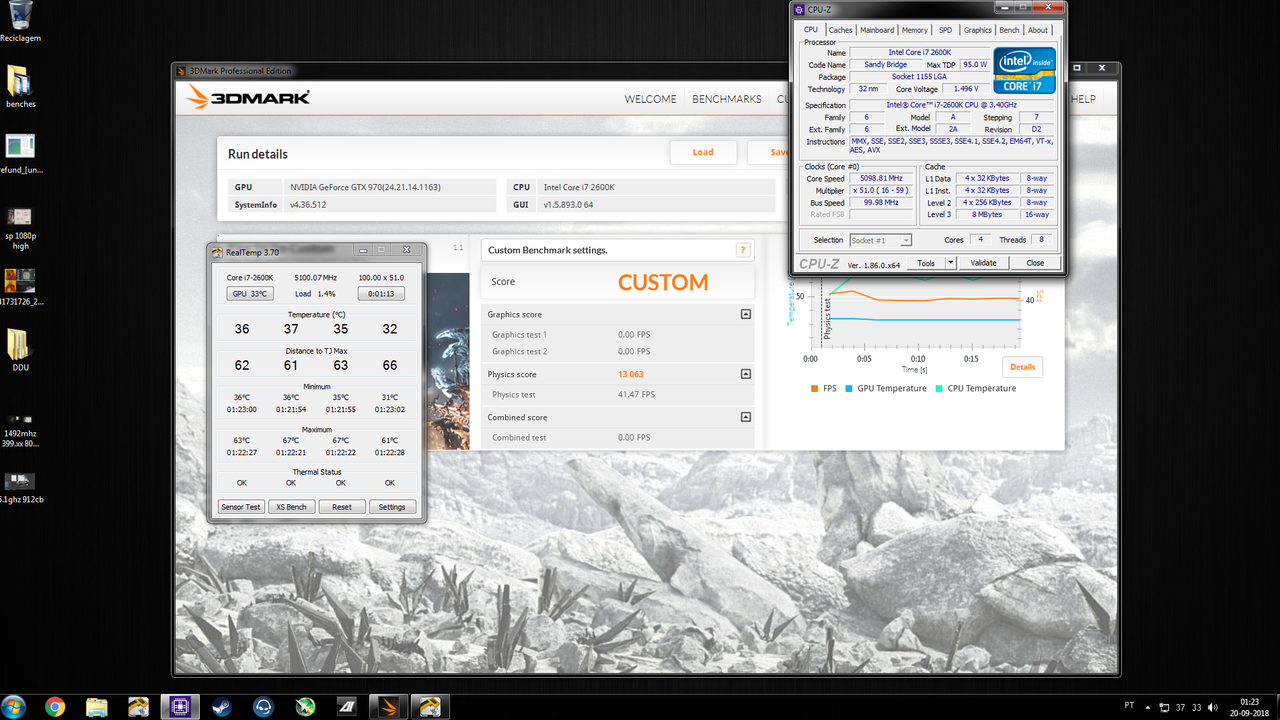Screen dimensions: 1280x720
Task: Collapse the Combined score section
Action: (745, 417)
